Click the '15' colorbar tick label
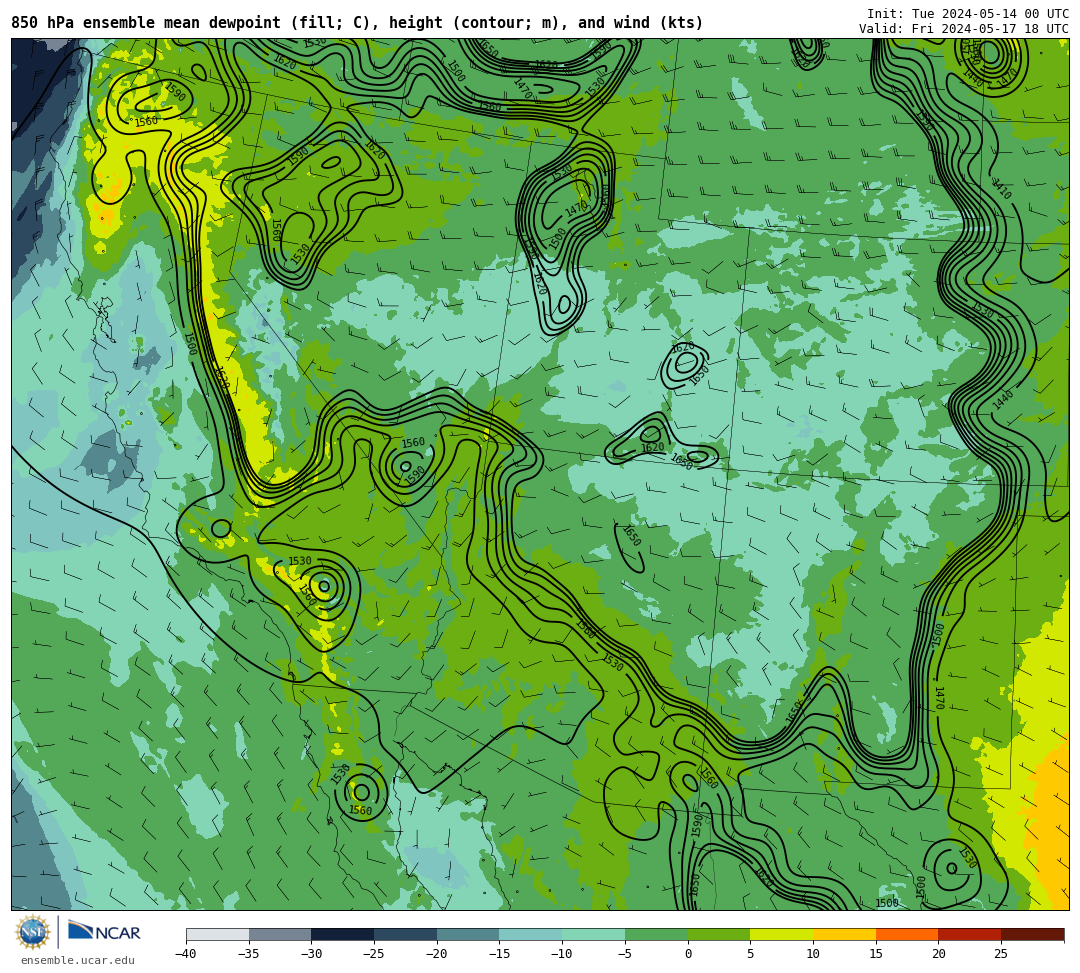1080x973 pixels. click(x=876, y=954)
